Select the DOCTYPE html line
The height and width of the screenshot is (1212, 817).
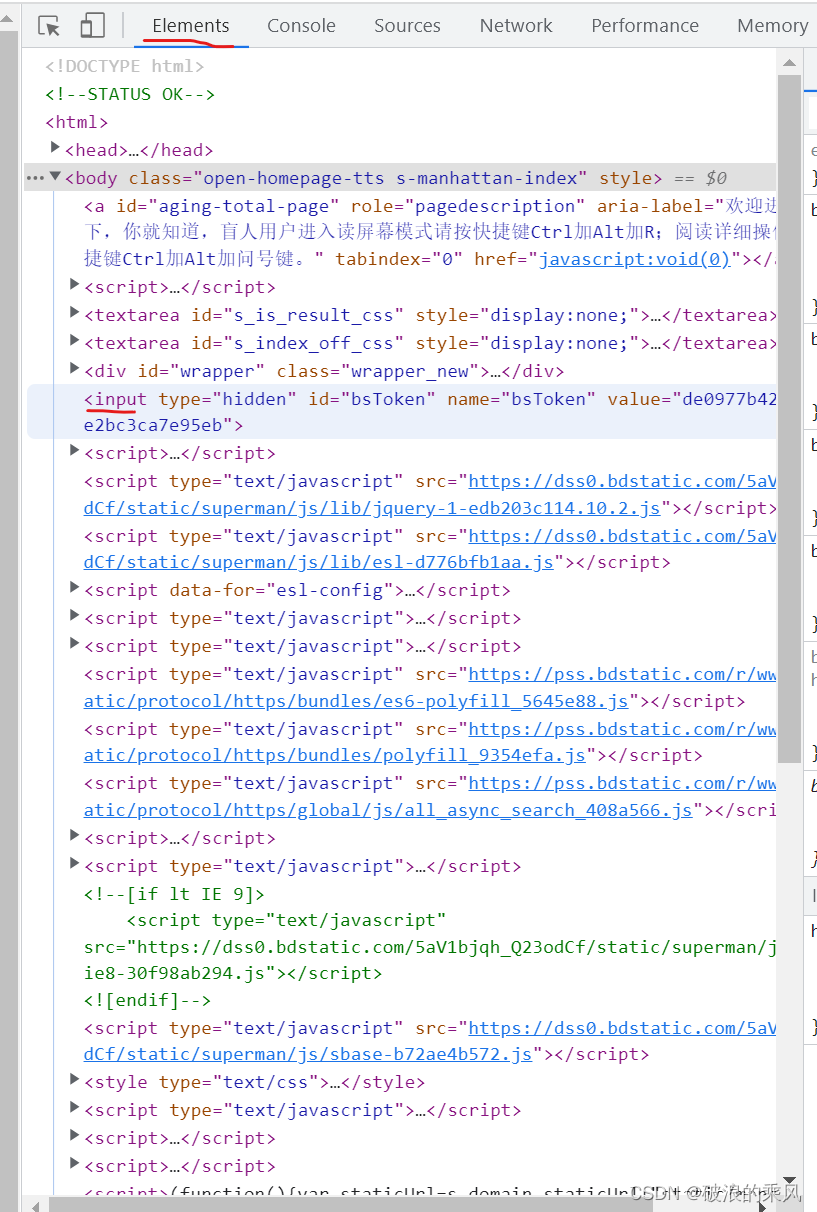click(x=125, y=66)
